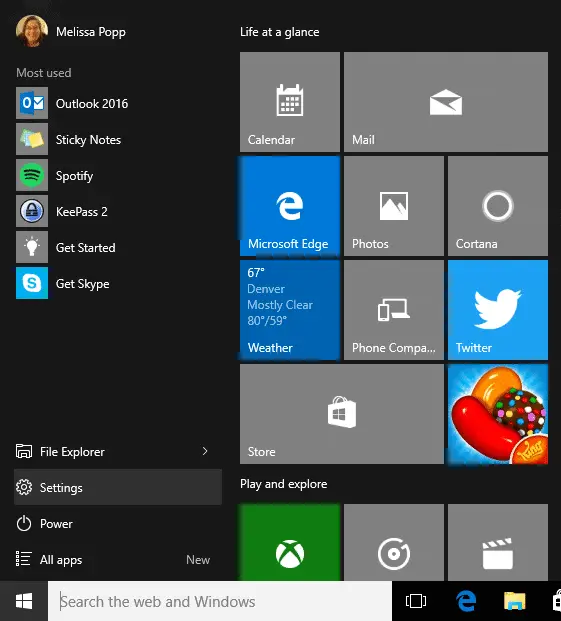Image resolution: width=561 pixels, height=621 pixels.
Task: Open the Groove Music tile
Action: 394,543
